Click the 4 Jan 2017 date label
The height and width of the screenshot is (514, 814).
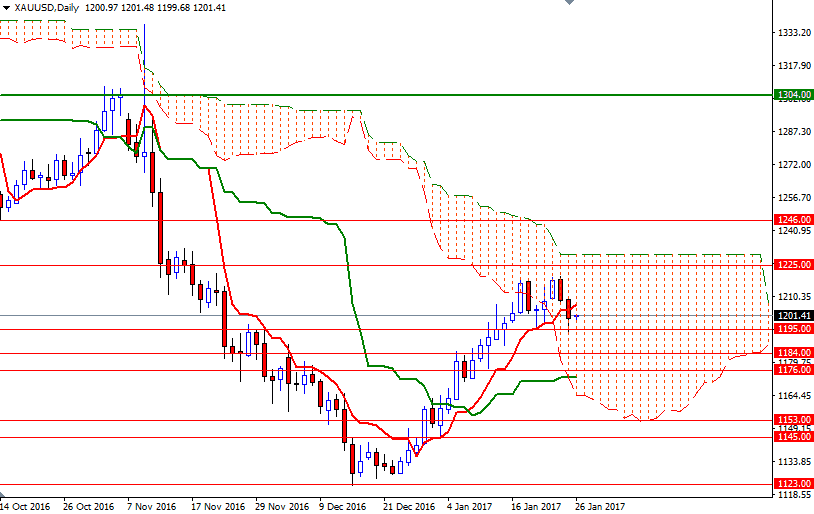[x=469, y=506]
